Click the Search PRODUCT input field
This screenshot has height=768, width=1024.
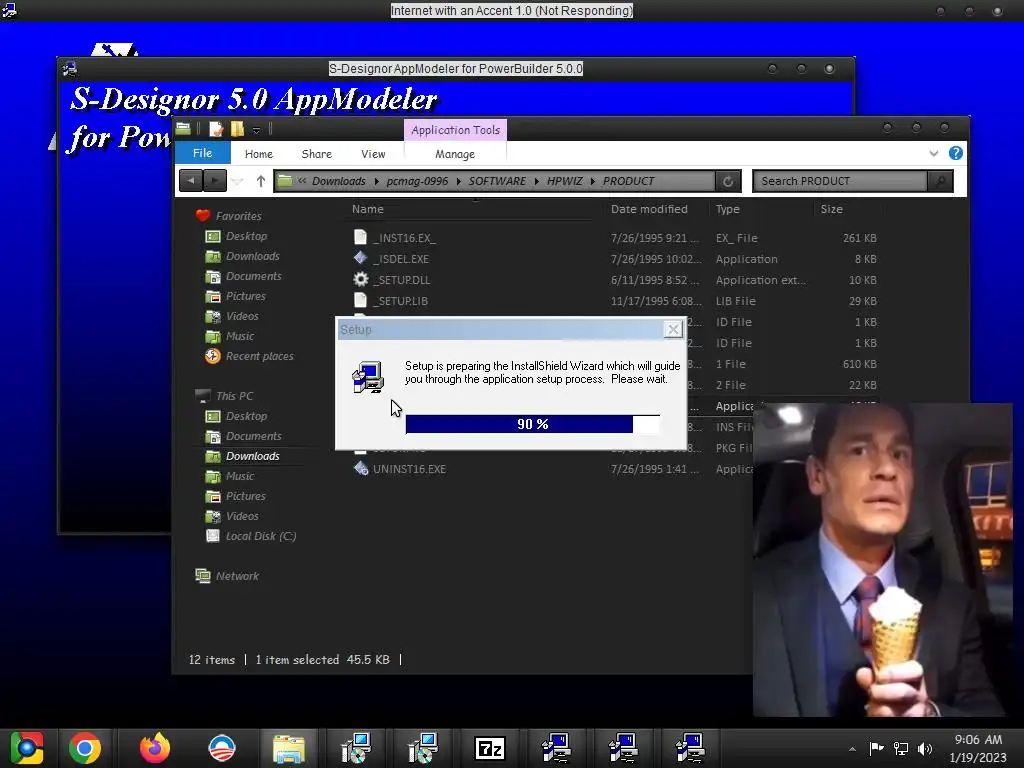coord(840,181)
